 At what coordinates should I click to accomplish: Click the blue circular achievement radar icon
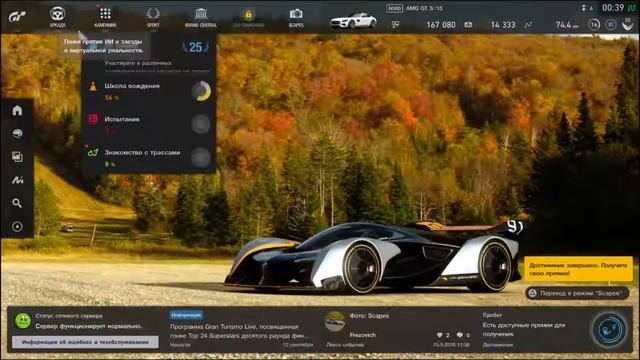tap(609, 329)
